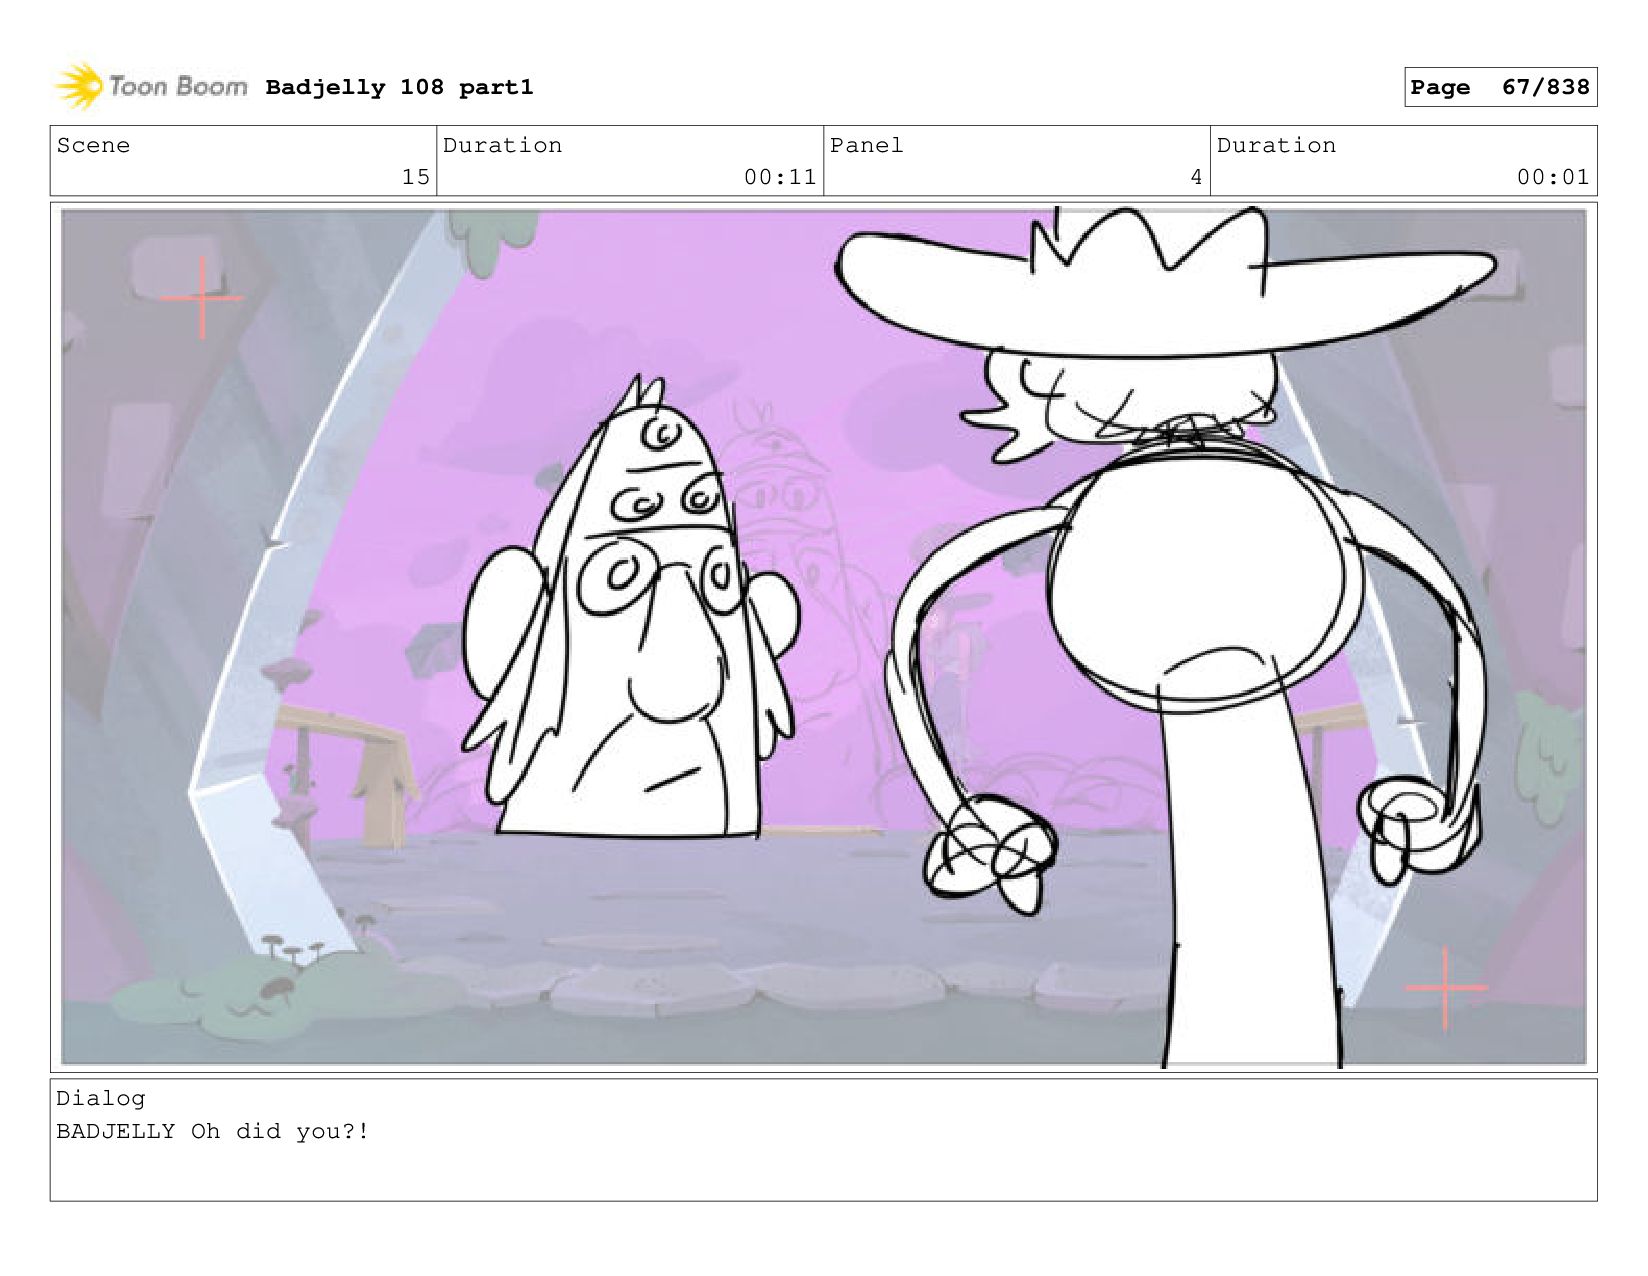Select the title 'Badjelly 108 part1'
The height and width of the screenshot is (1276, 1648).
(x=399, y=88)
